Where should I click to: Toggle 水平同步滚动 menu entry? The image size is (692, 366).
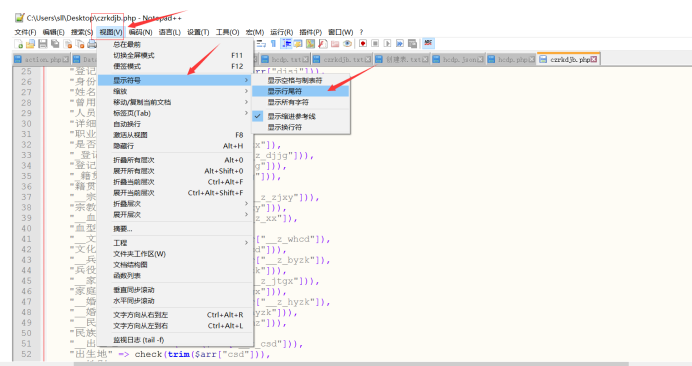pos(175,301)
